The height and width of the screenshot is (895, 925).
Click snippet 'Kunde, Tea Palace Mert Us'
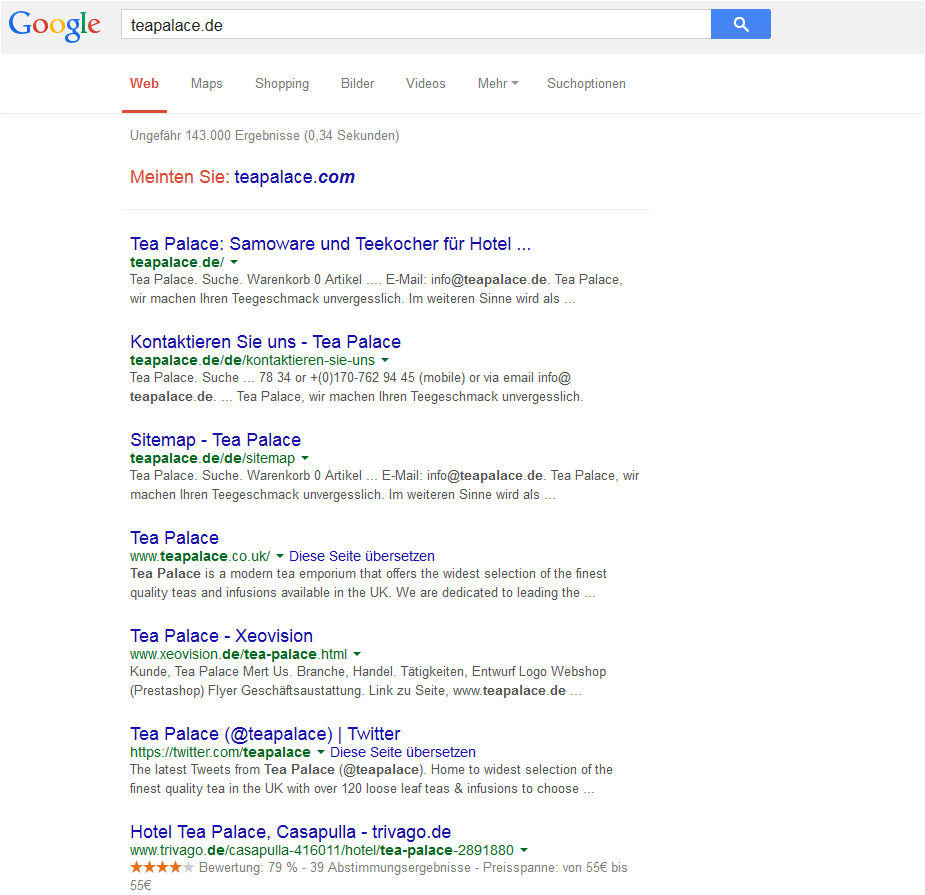coord(210,671)
